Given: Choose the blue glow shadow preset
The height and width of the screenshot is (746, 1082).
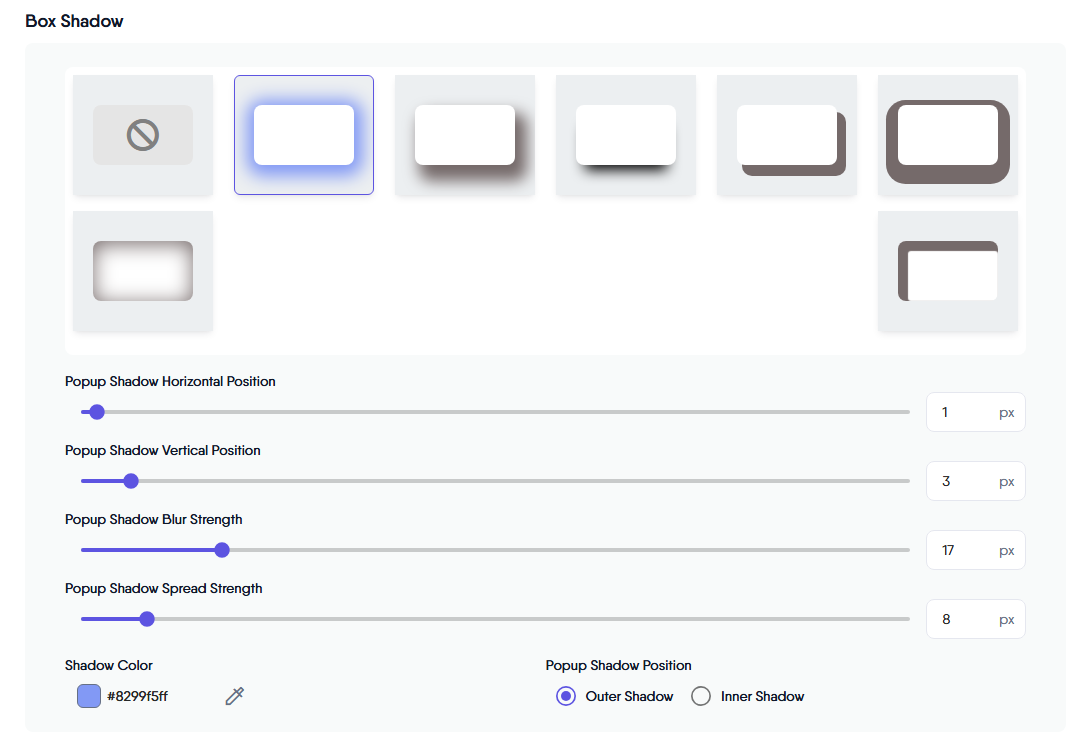Looking at the screenshot, I should coord(304,135).
